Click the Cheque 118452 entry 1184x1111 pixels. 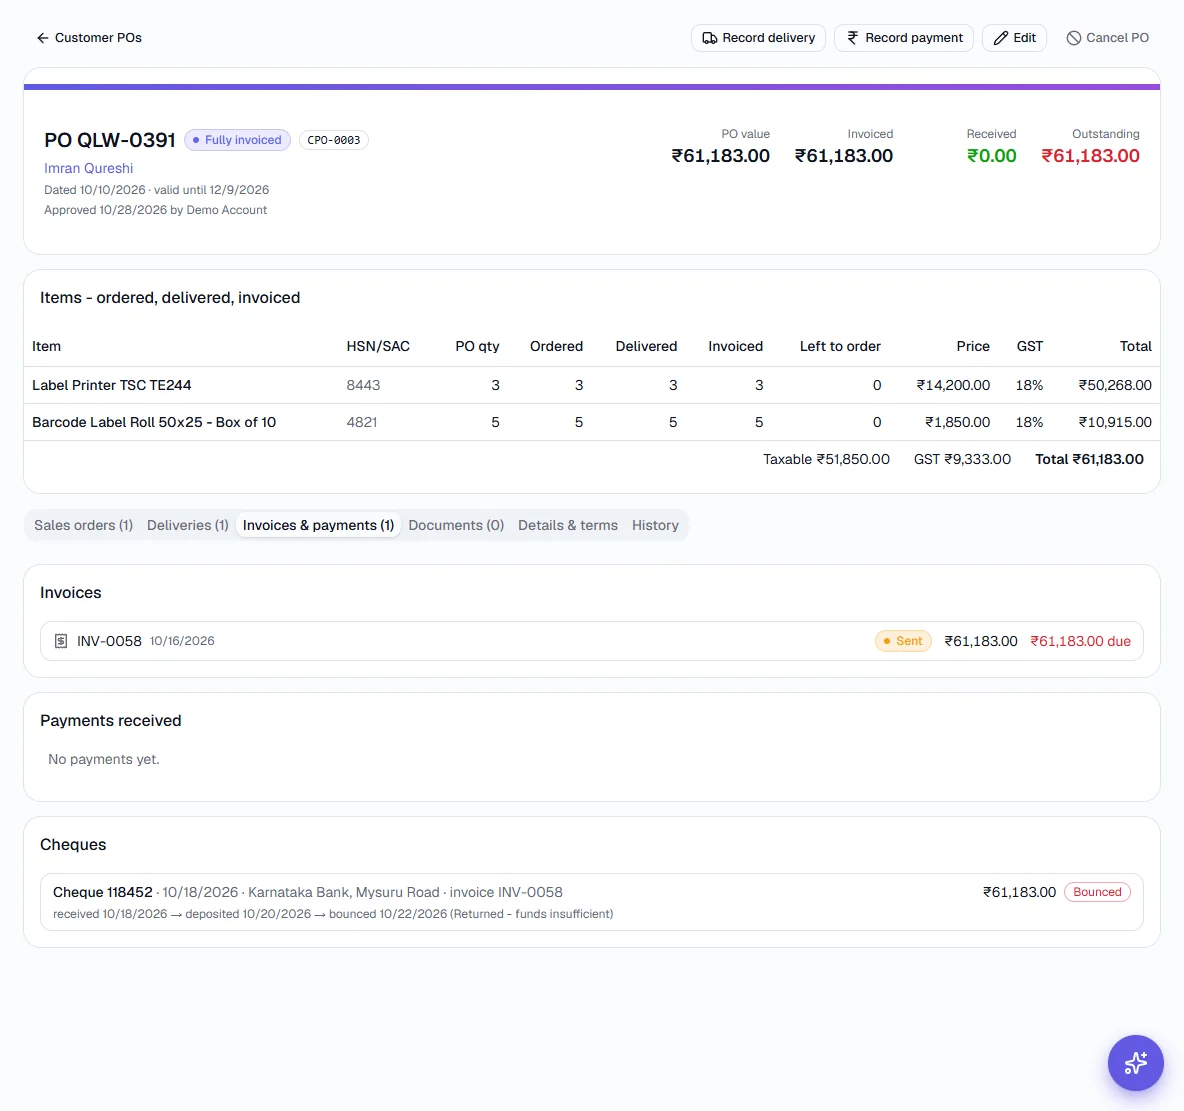(x=592, y=902)
